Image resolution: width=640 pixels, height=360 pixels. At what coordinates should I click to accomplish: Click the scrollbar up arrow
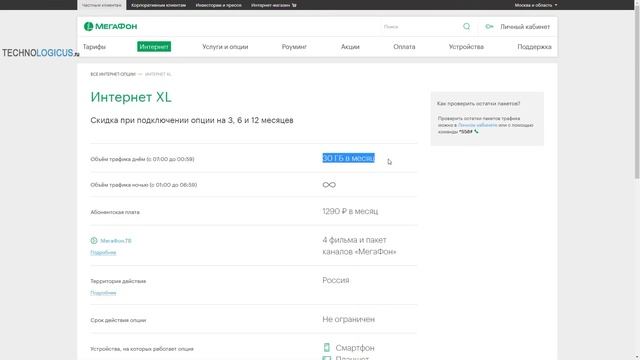[x=637, y=2]
